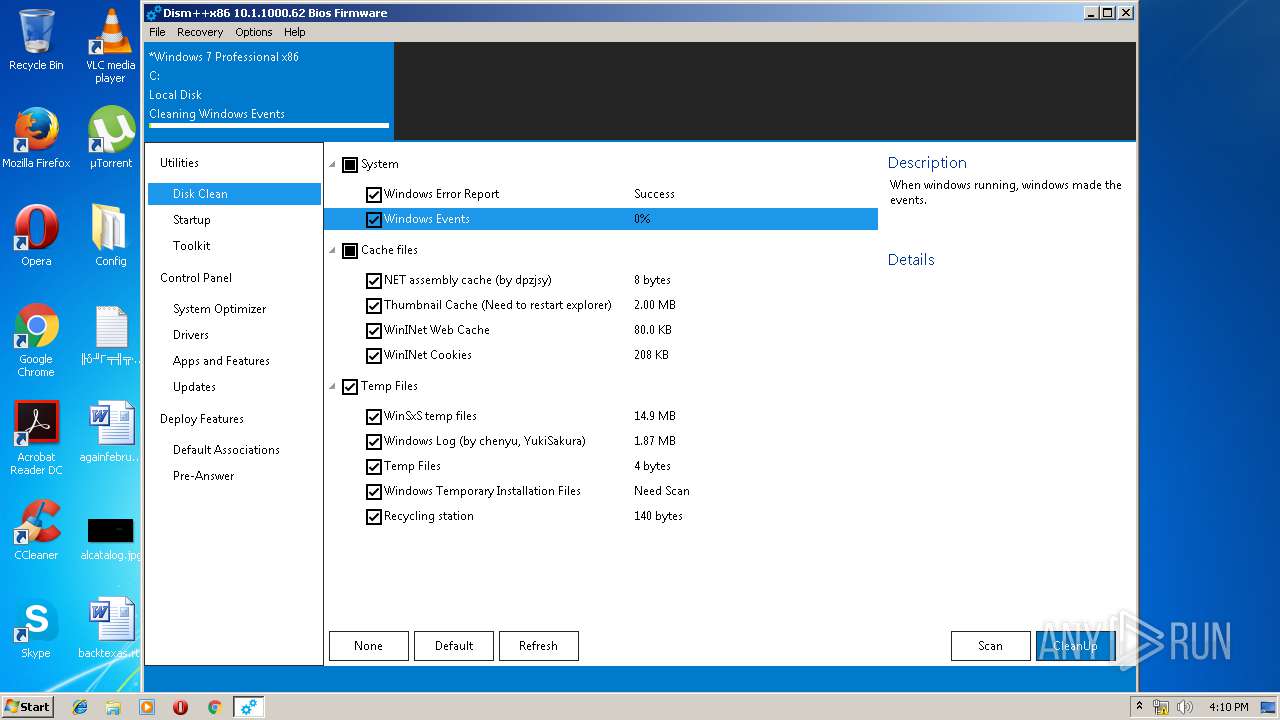The height and width of the screenshot is (720, 1280).
Task: Open Windows Explorer from the taskbar
Action: tap(113, 707)
